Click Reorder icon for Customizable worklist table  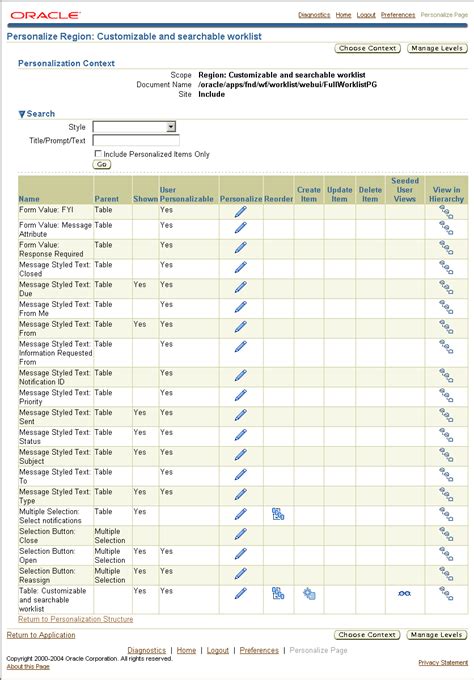278,593
